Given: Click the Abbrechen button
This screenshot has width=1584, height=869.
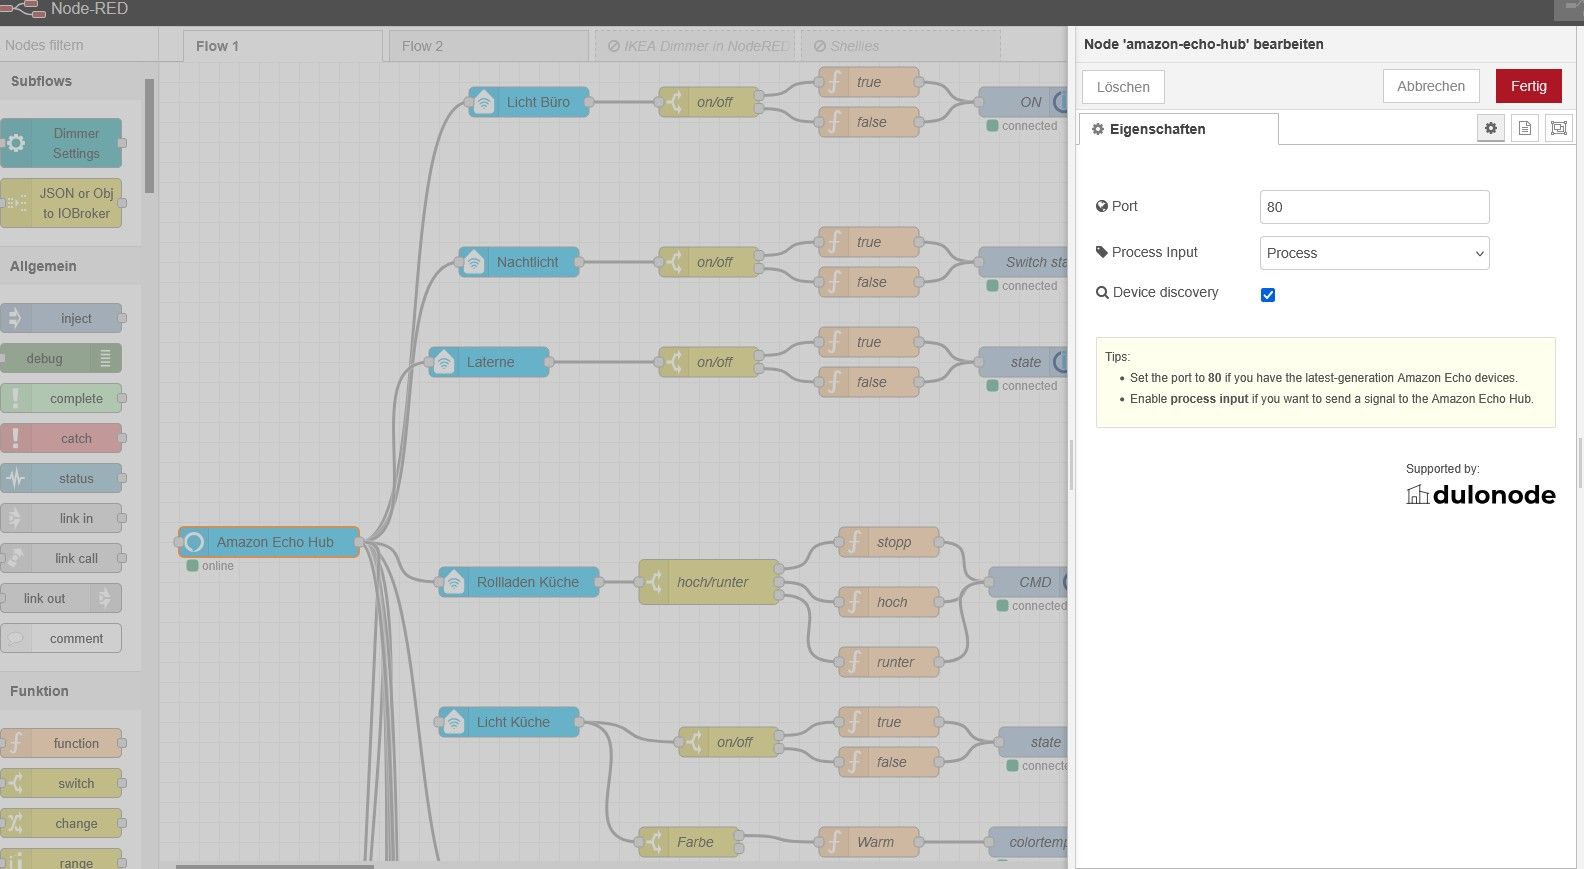Looking at the screenshot, I should pos(1430,86).
